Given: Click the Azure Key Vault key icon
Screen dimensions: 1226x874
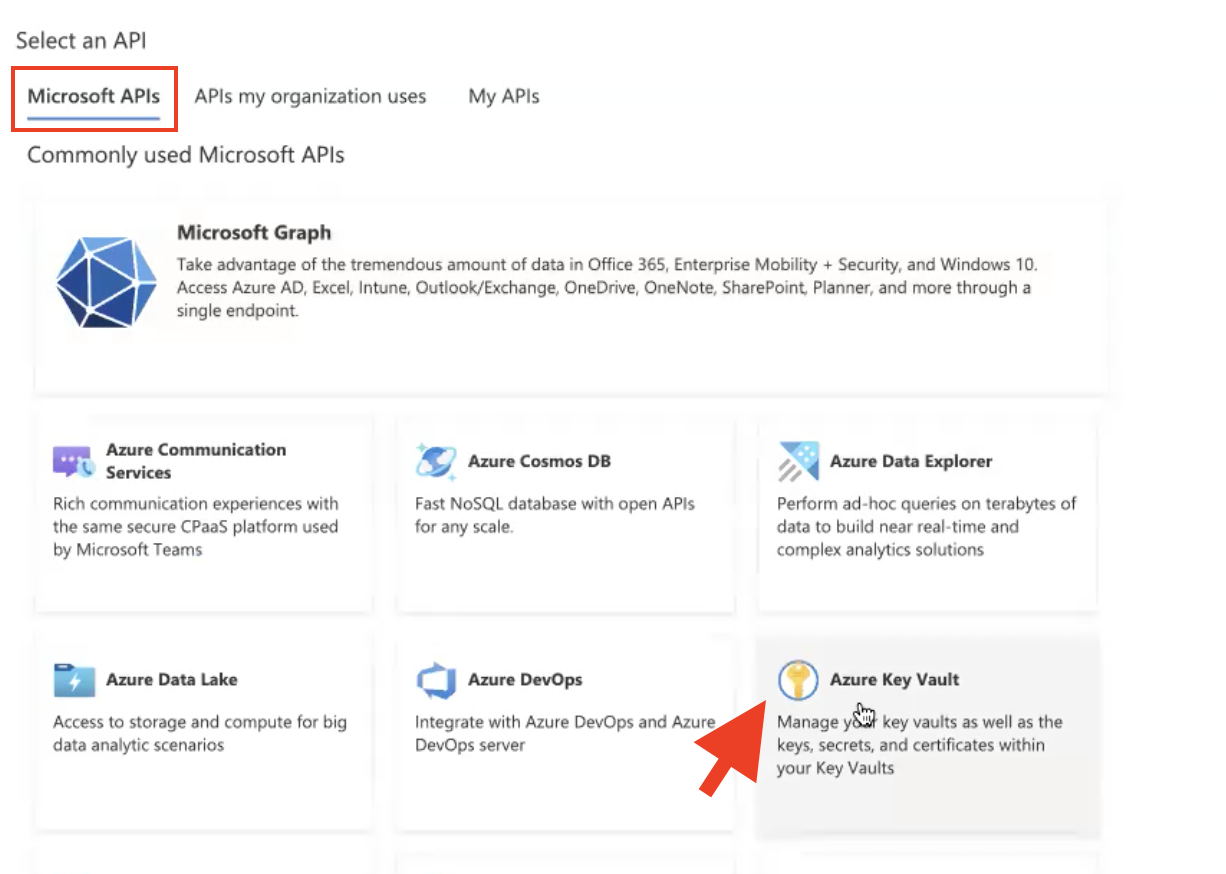Looking at the screenshot, I should pyautogui.click(x=798, y=680).
